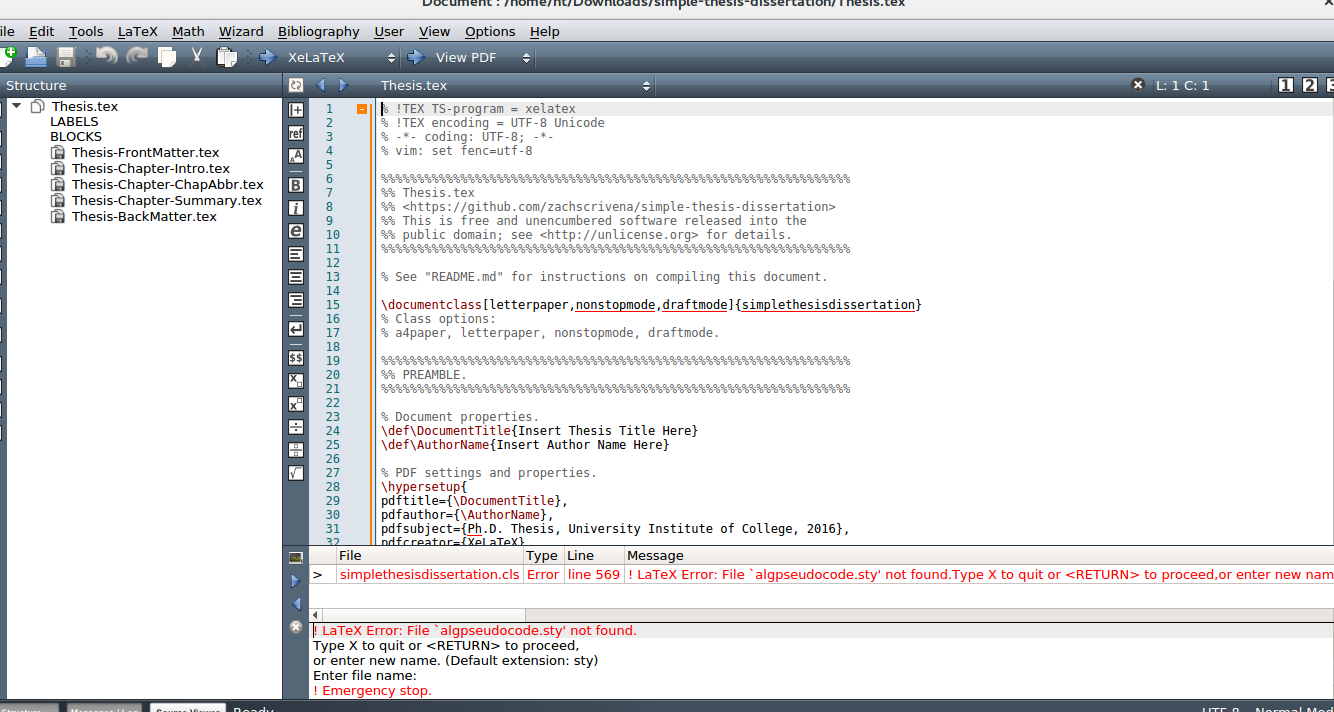Image resolution: width=1334 pixels, height=712 pixels.
Task: Refresh the structure view icon
Action: (x=296, y=85)
